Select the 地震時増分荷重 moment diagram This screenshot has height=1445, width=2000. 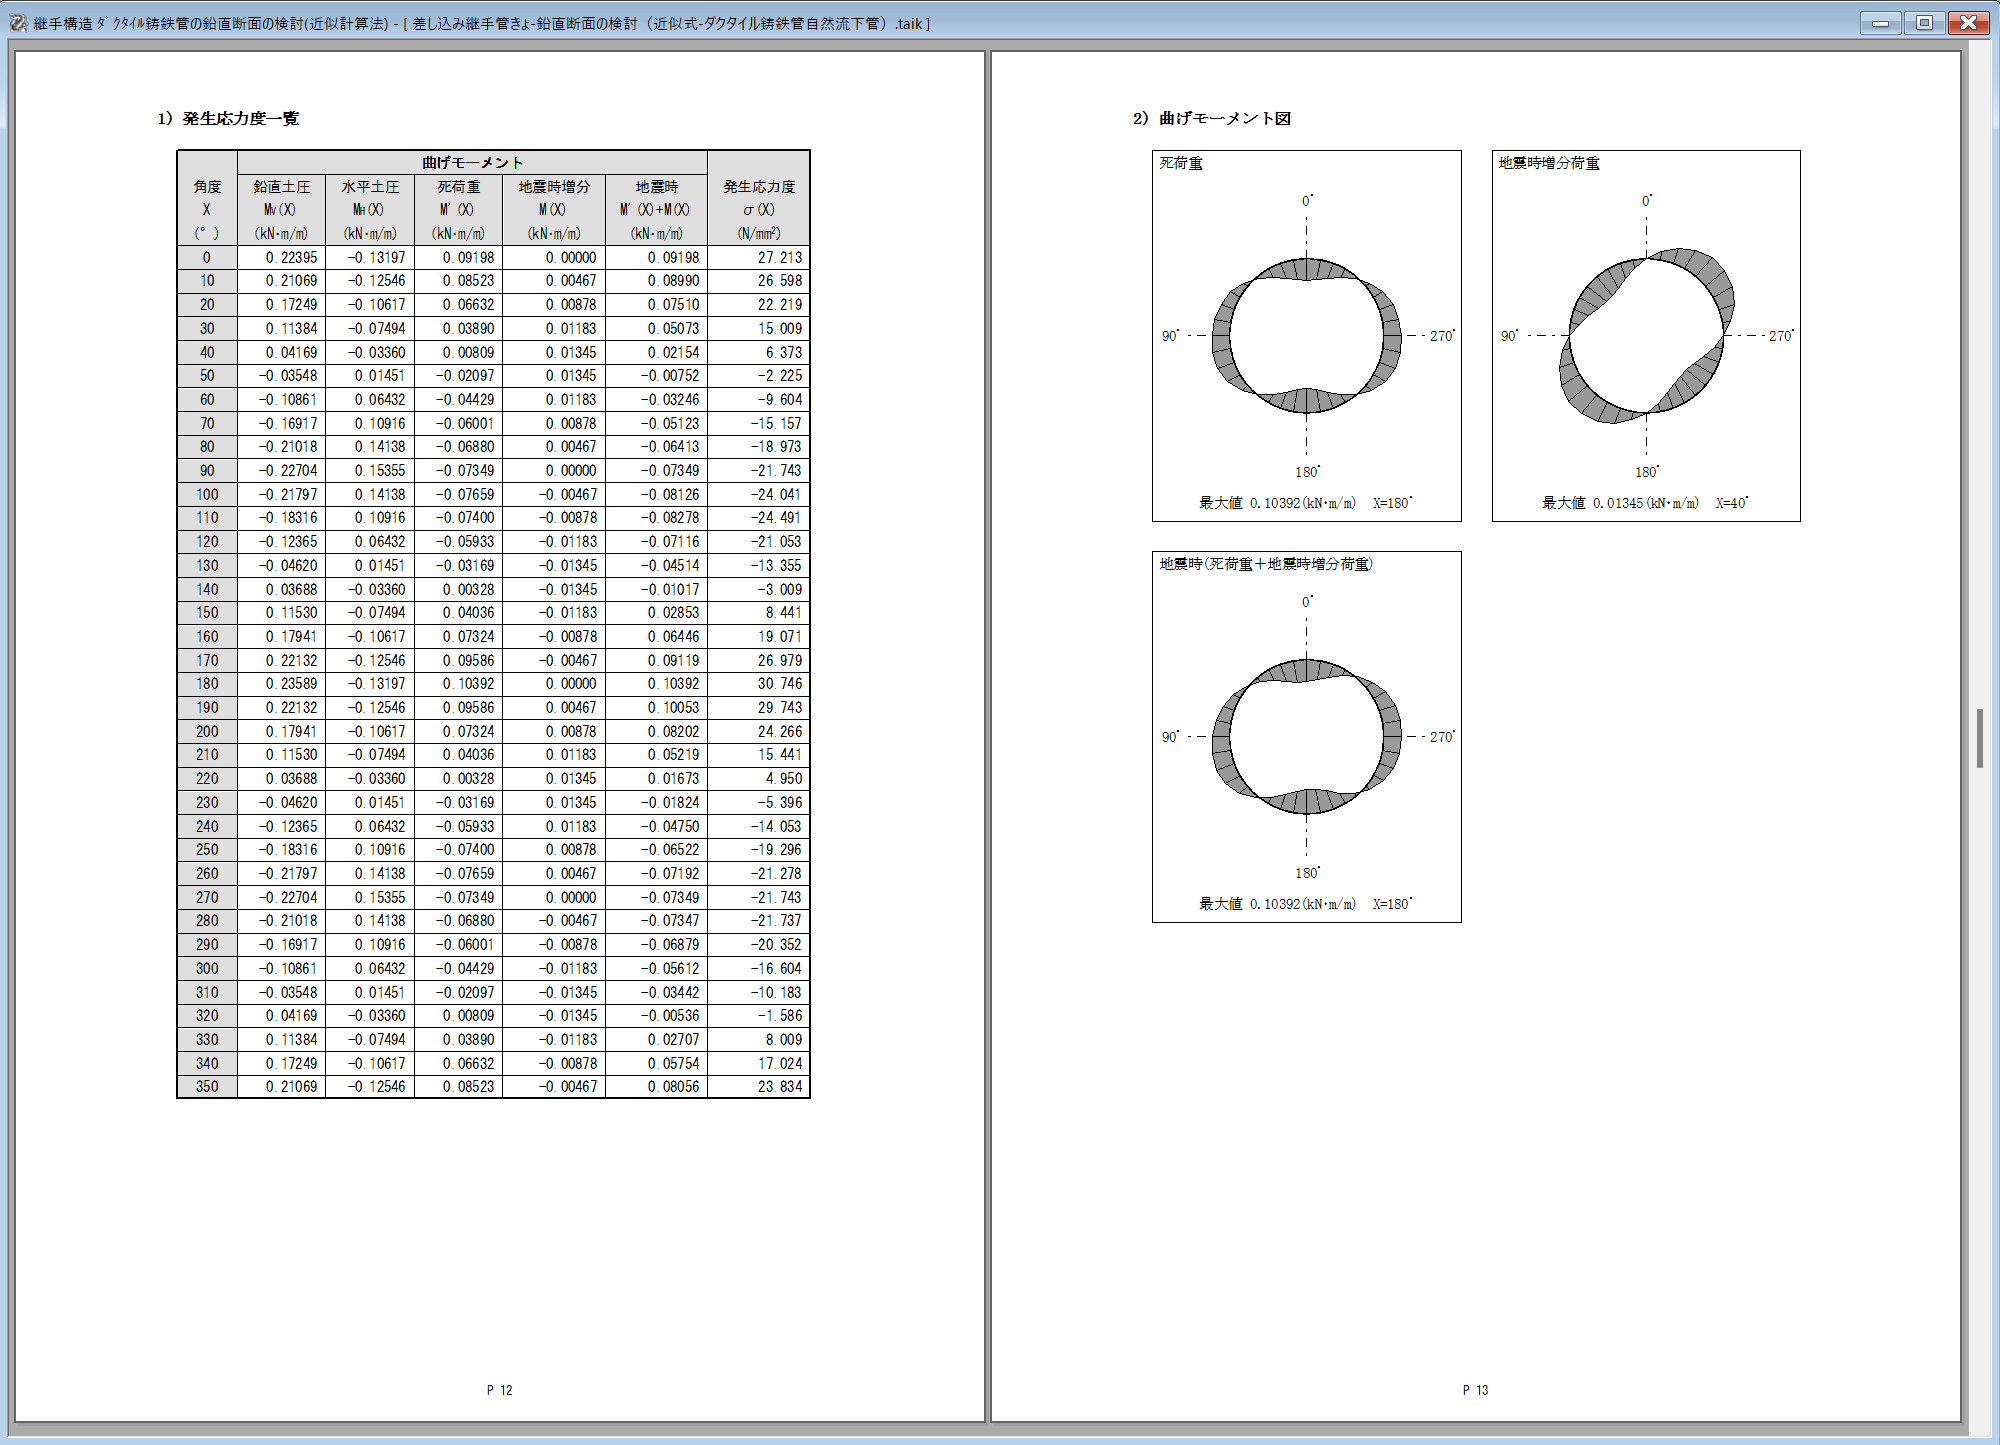(1646, 336)
